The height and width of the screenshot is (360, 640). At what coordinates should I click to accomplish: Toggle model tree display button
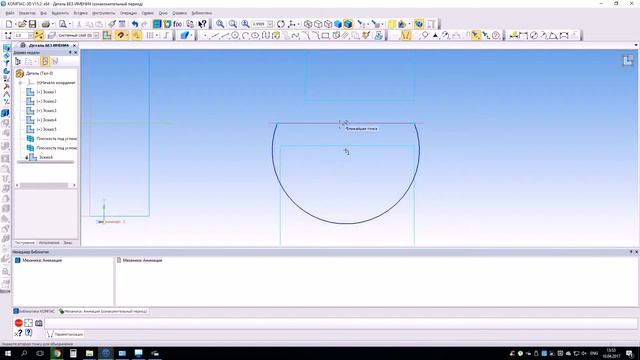pyautogui.click(x=167, y=24)
